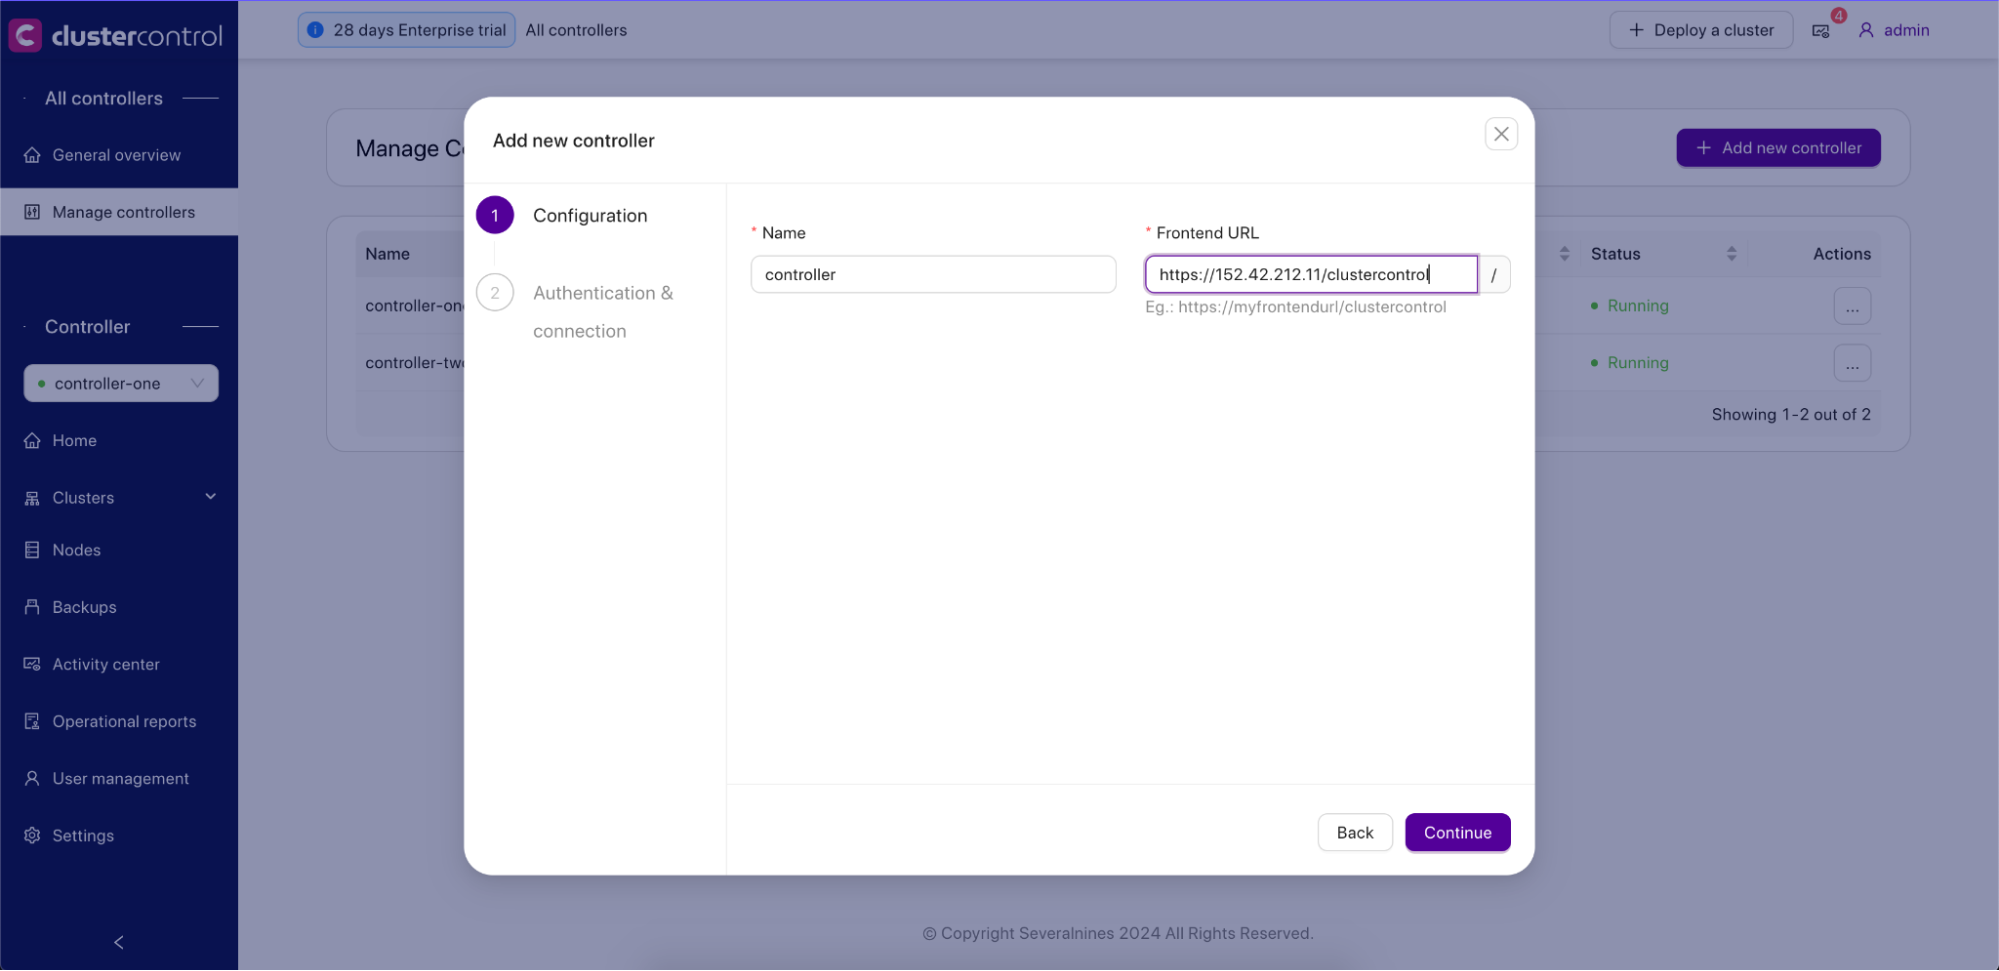
Task: Click the plus icon on Deploy a cluster
Action: tap(1636, 30)
